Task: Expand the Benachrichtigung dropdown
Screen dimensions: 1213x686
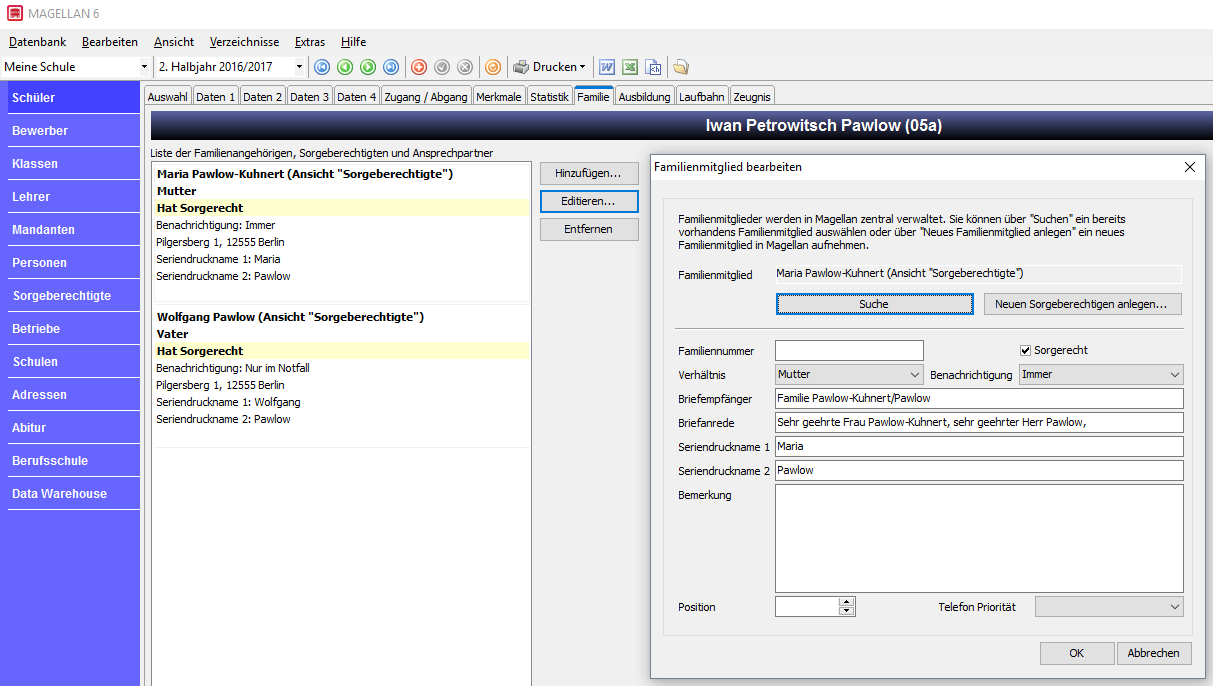Action: (1101, 374)
